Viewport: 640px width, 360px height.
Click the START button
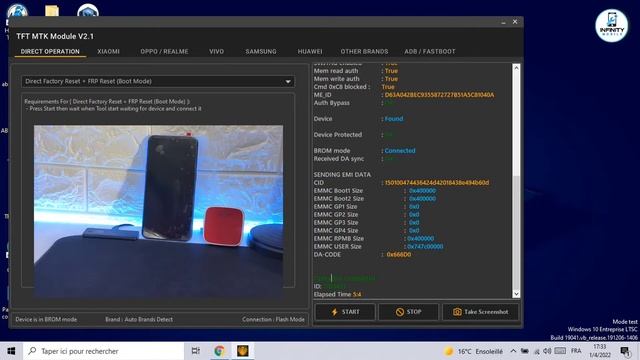pos(345,312)
